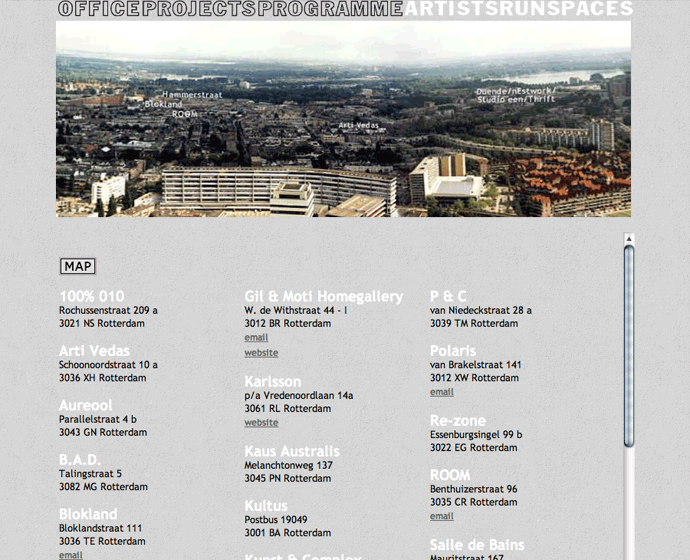
Task: Click the vertical scrollbar thumb
Action: click(629, 345)
